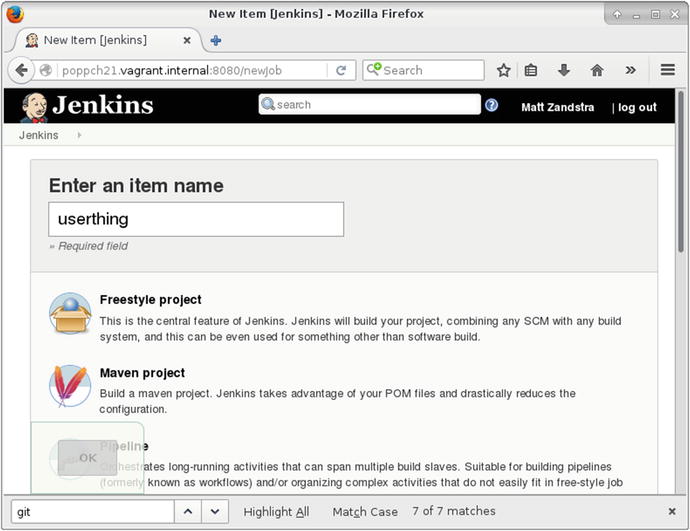
Task: Click the globe site identity icon
Action: [x=46, y=70]
